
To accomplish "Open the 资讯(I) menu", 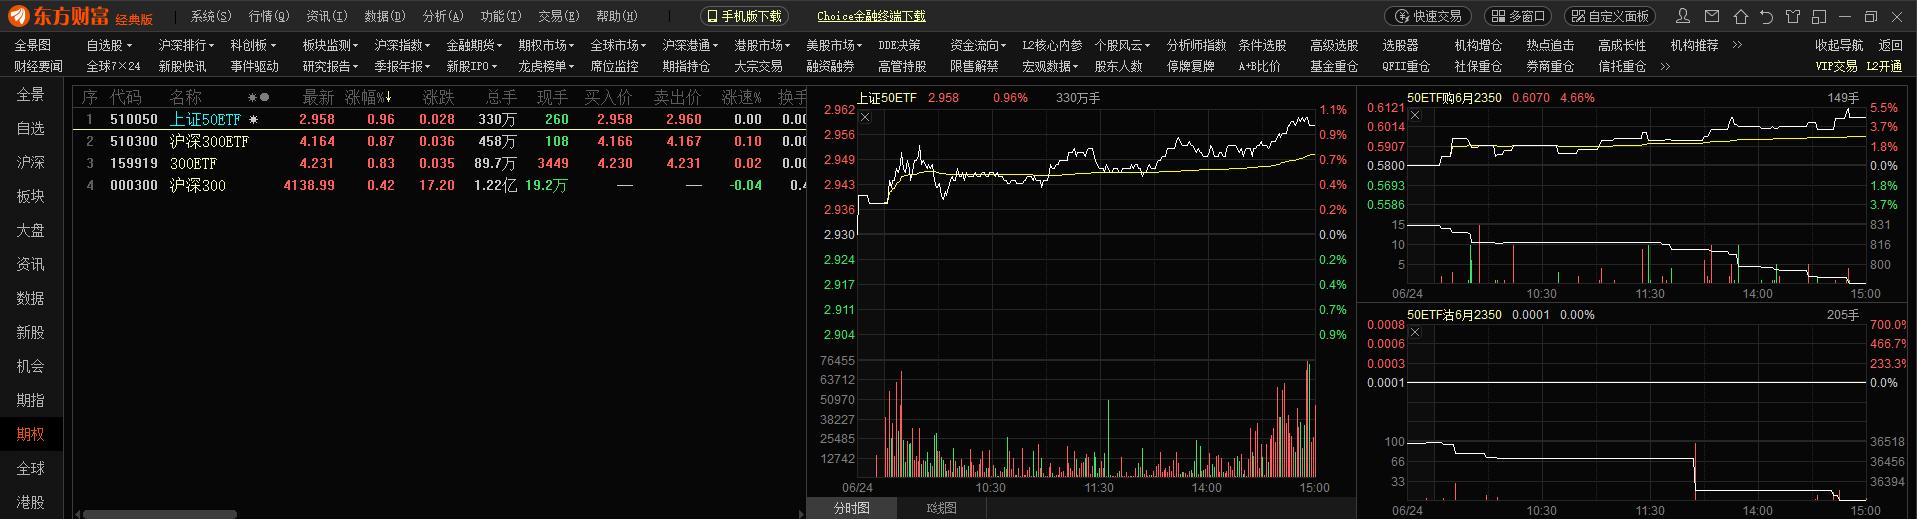I will (x=327, y=16).
